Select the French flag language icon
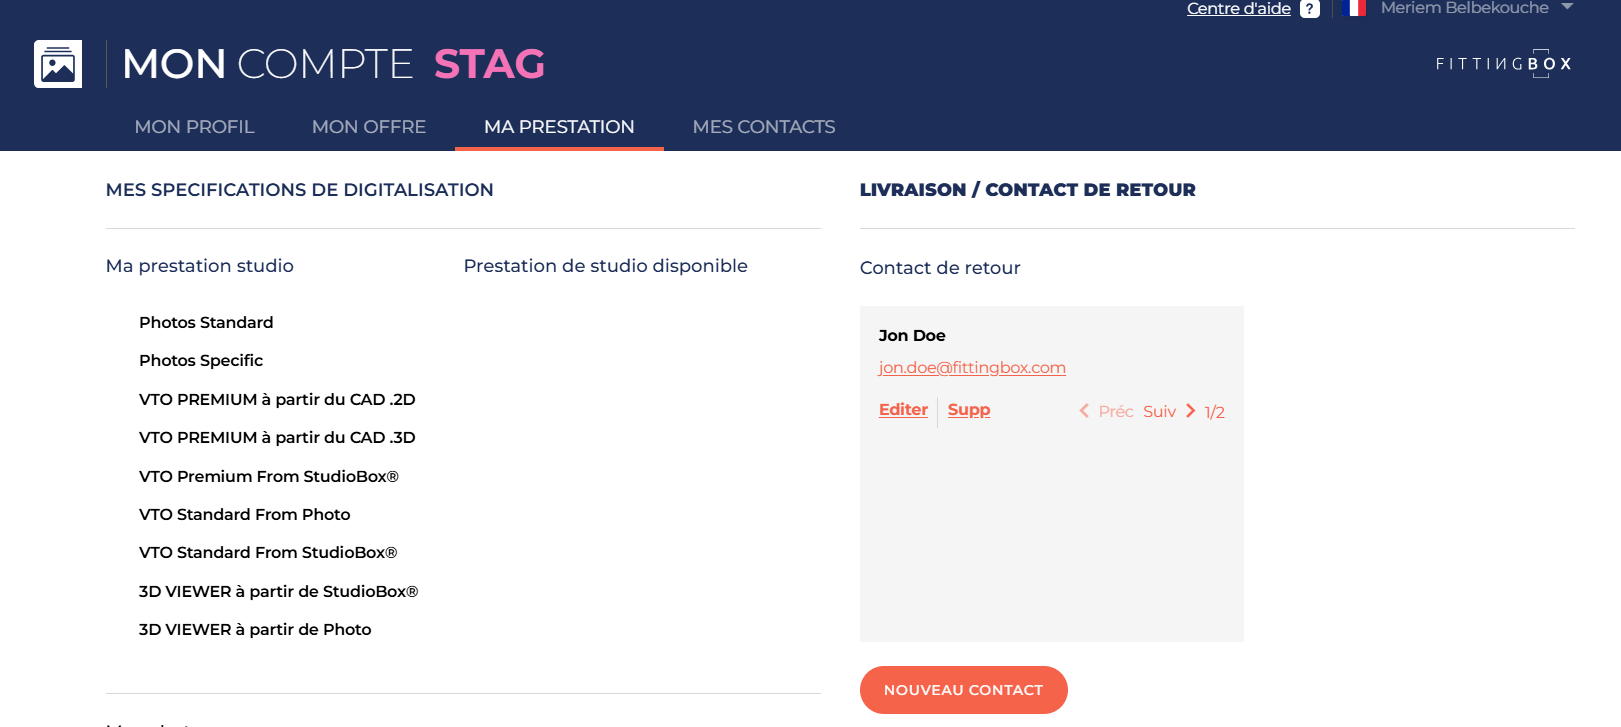The width and height of the screenshot is (1621, 727). point(1355,8)
